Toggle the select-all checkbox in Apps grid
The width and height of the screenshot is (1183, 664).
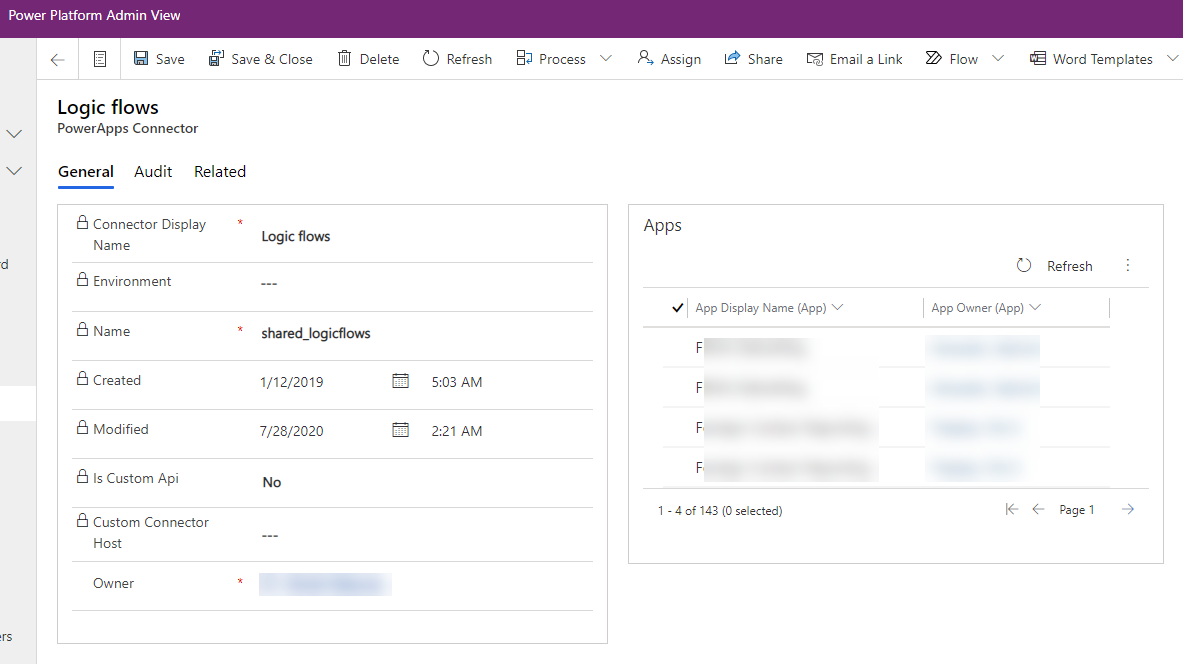tap(678, 307)
